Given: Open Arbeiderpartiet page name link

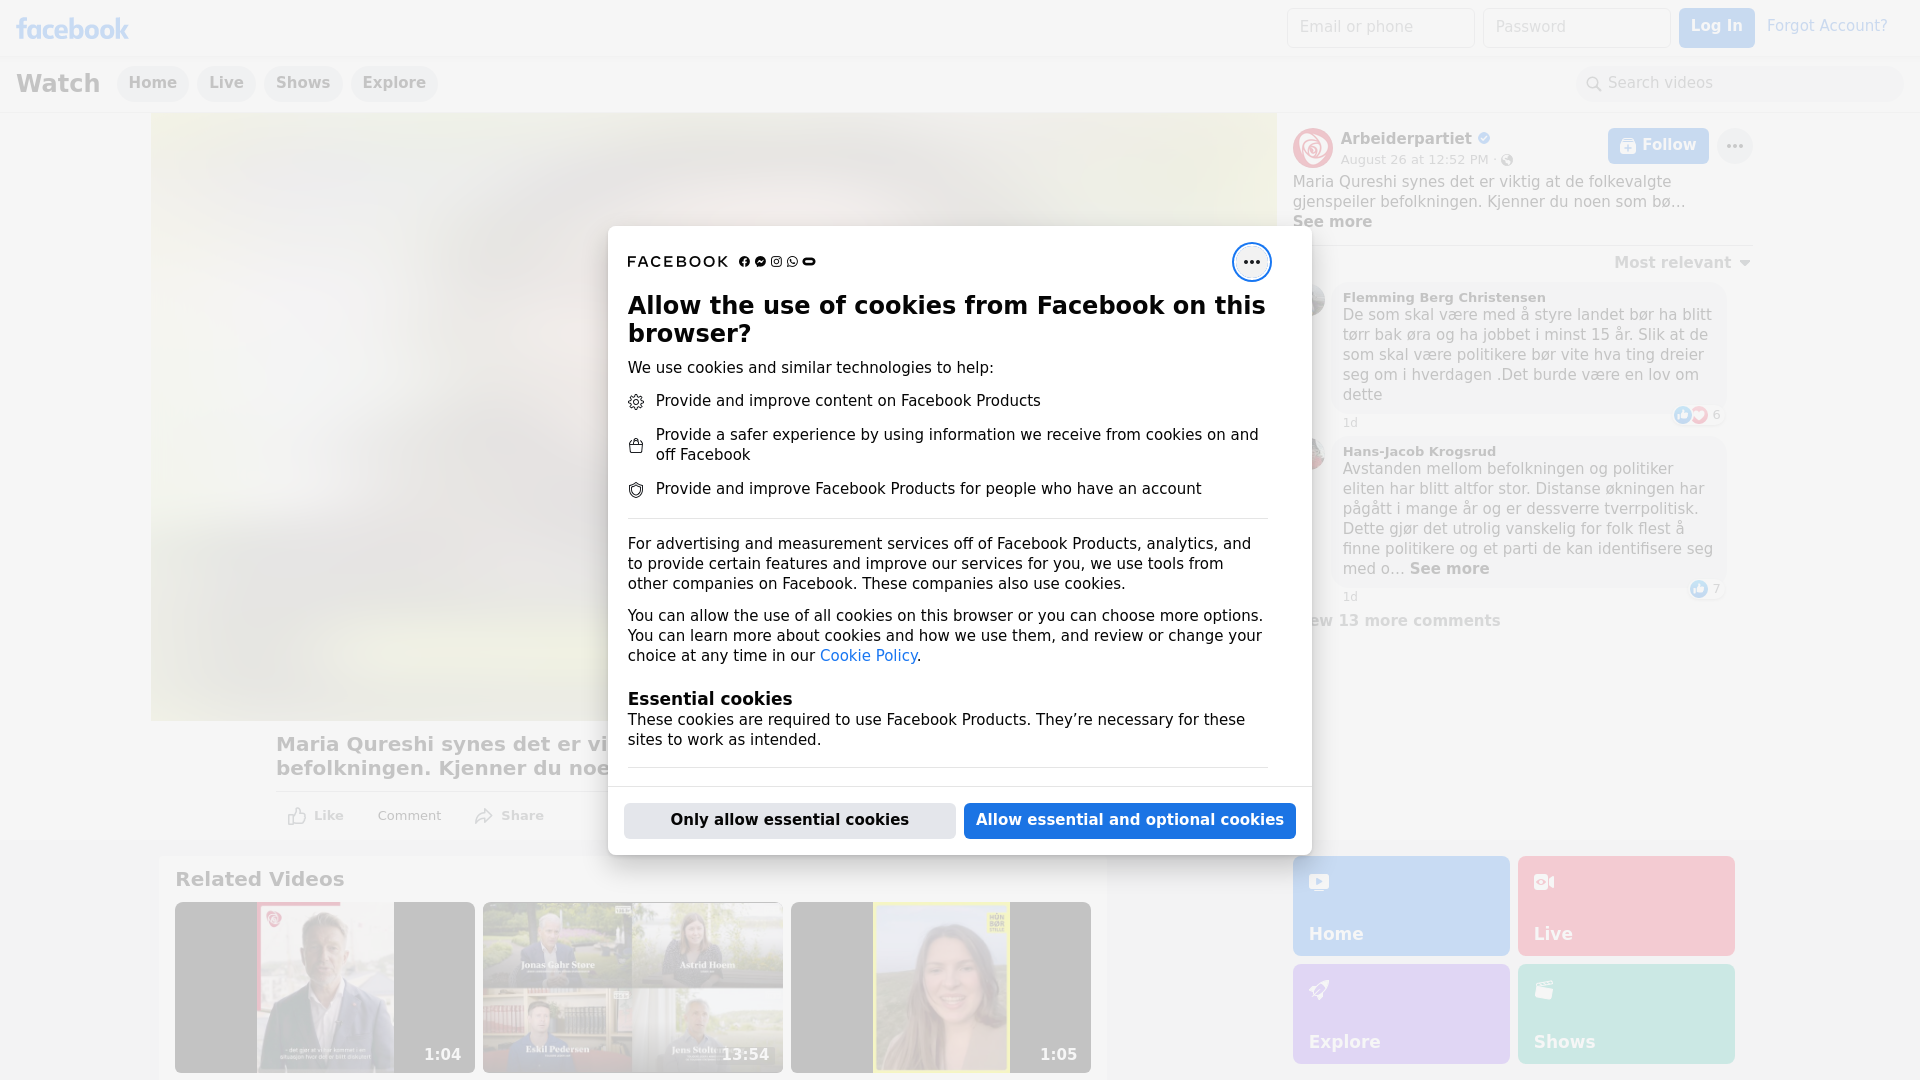Looking at the screenshot, I should pos(1405,139).
